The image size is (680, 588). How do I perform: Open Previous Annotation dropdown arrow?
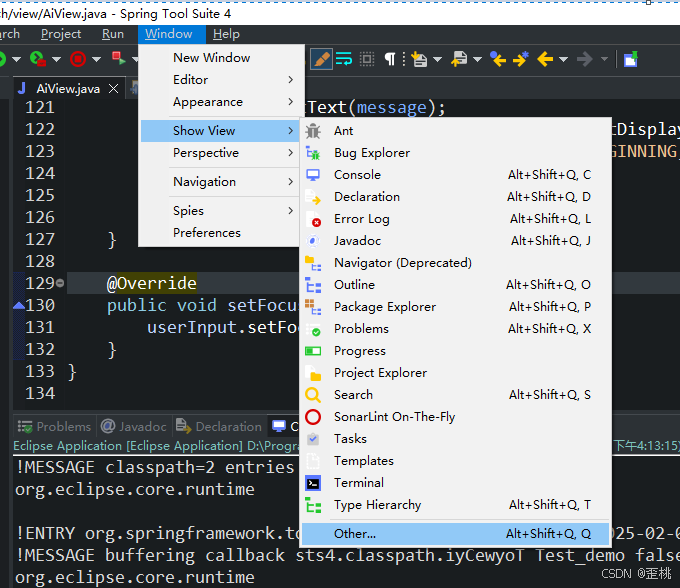pyautogui.click(x=477, y=59)
